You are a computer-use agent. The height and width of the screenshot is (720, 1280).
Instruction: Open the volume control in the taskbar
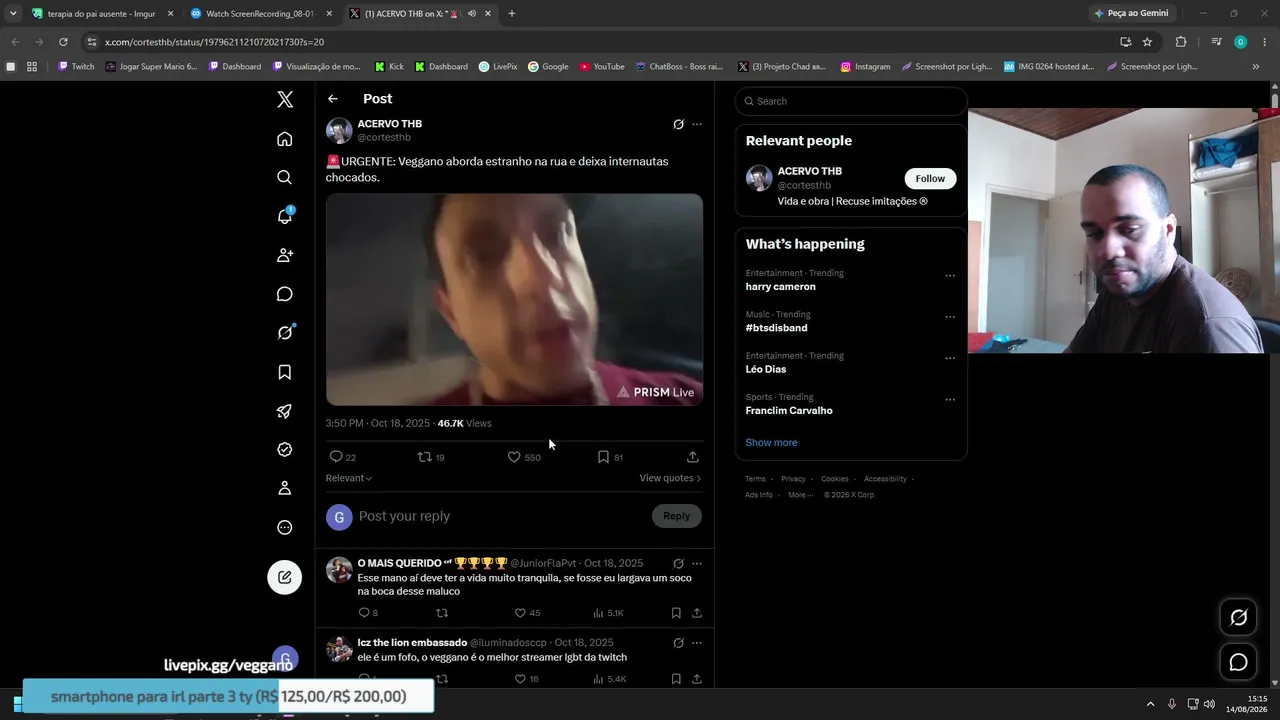click(x=1209, y=704)
